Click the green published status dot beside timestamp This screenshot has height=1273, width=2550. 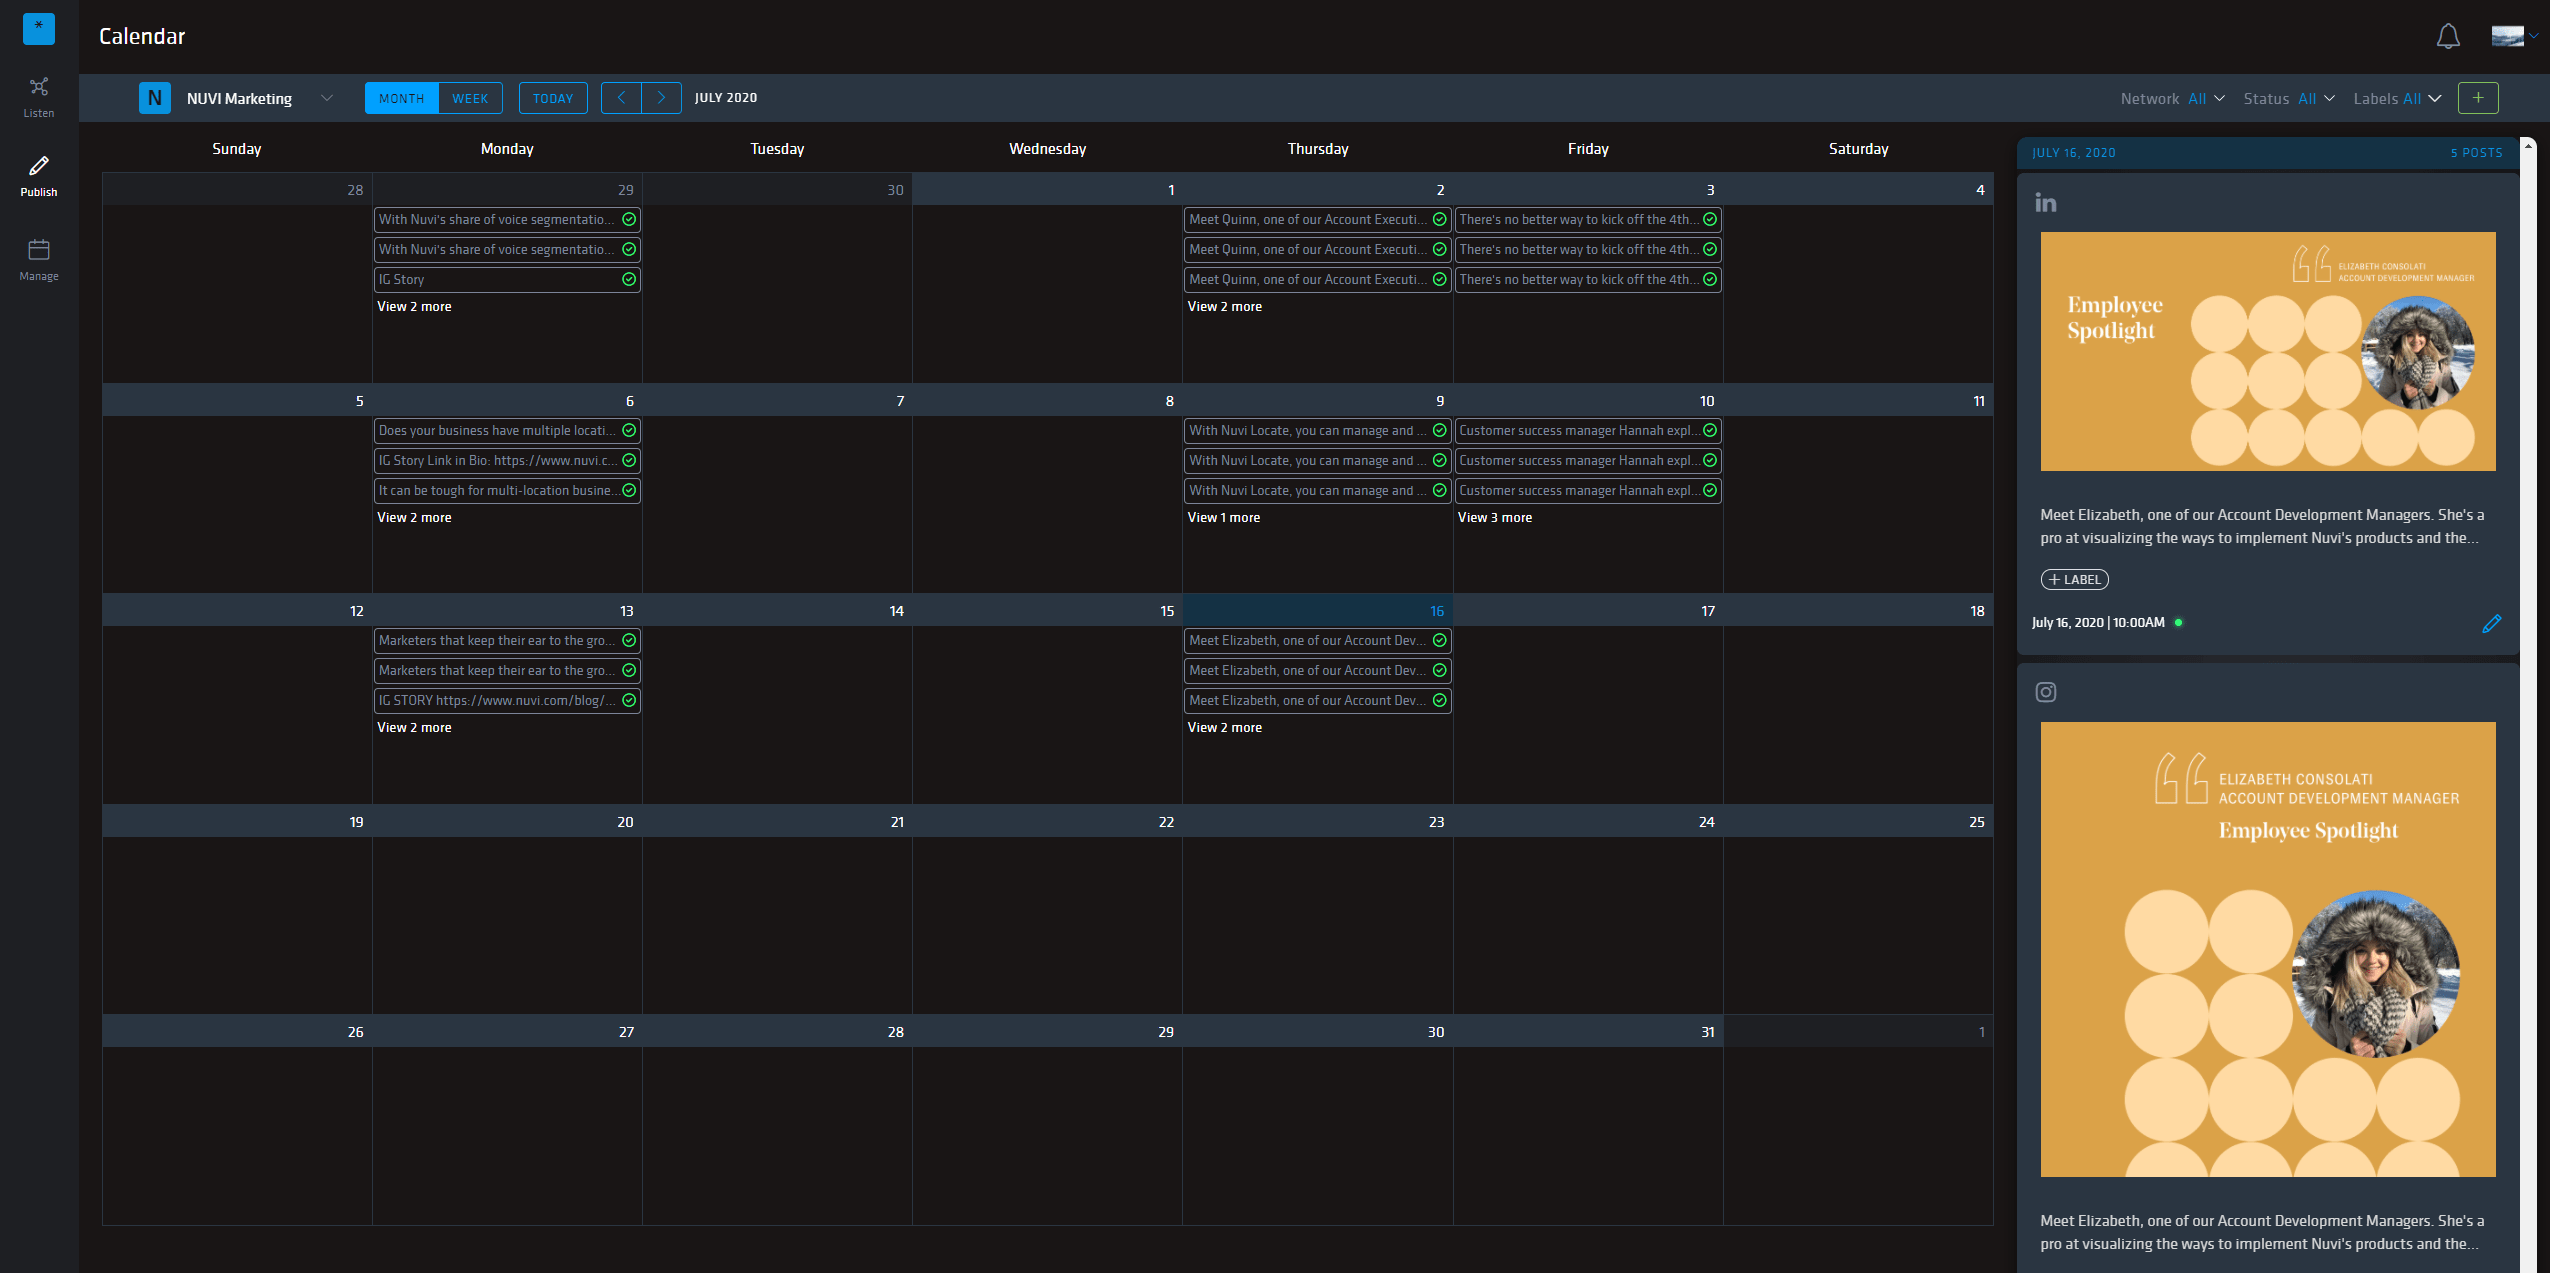click(2179, 623)
